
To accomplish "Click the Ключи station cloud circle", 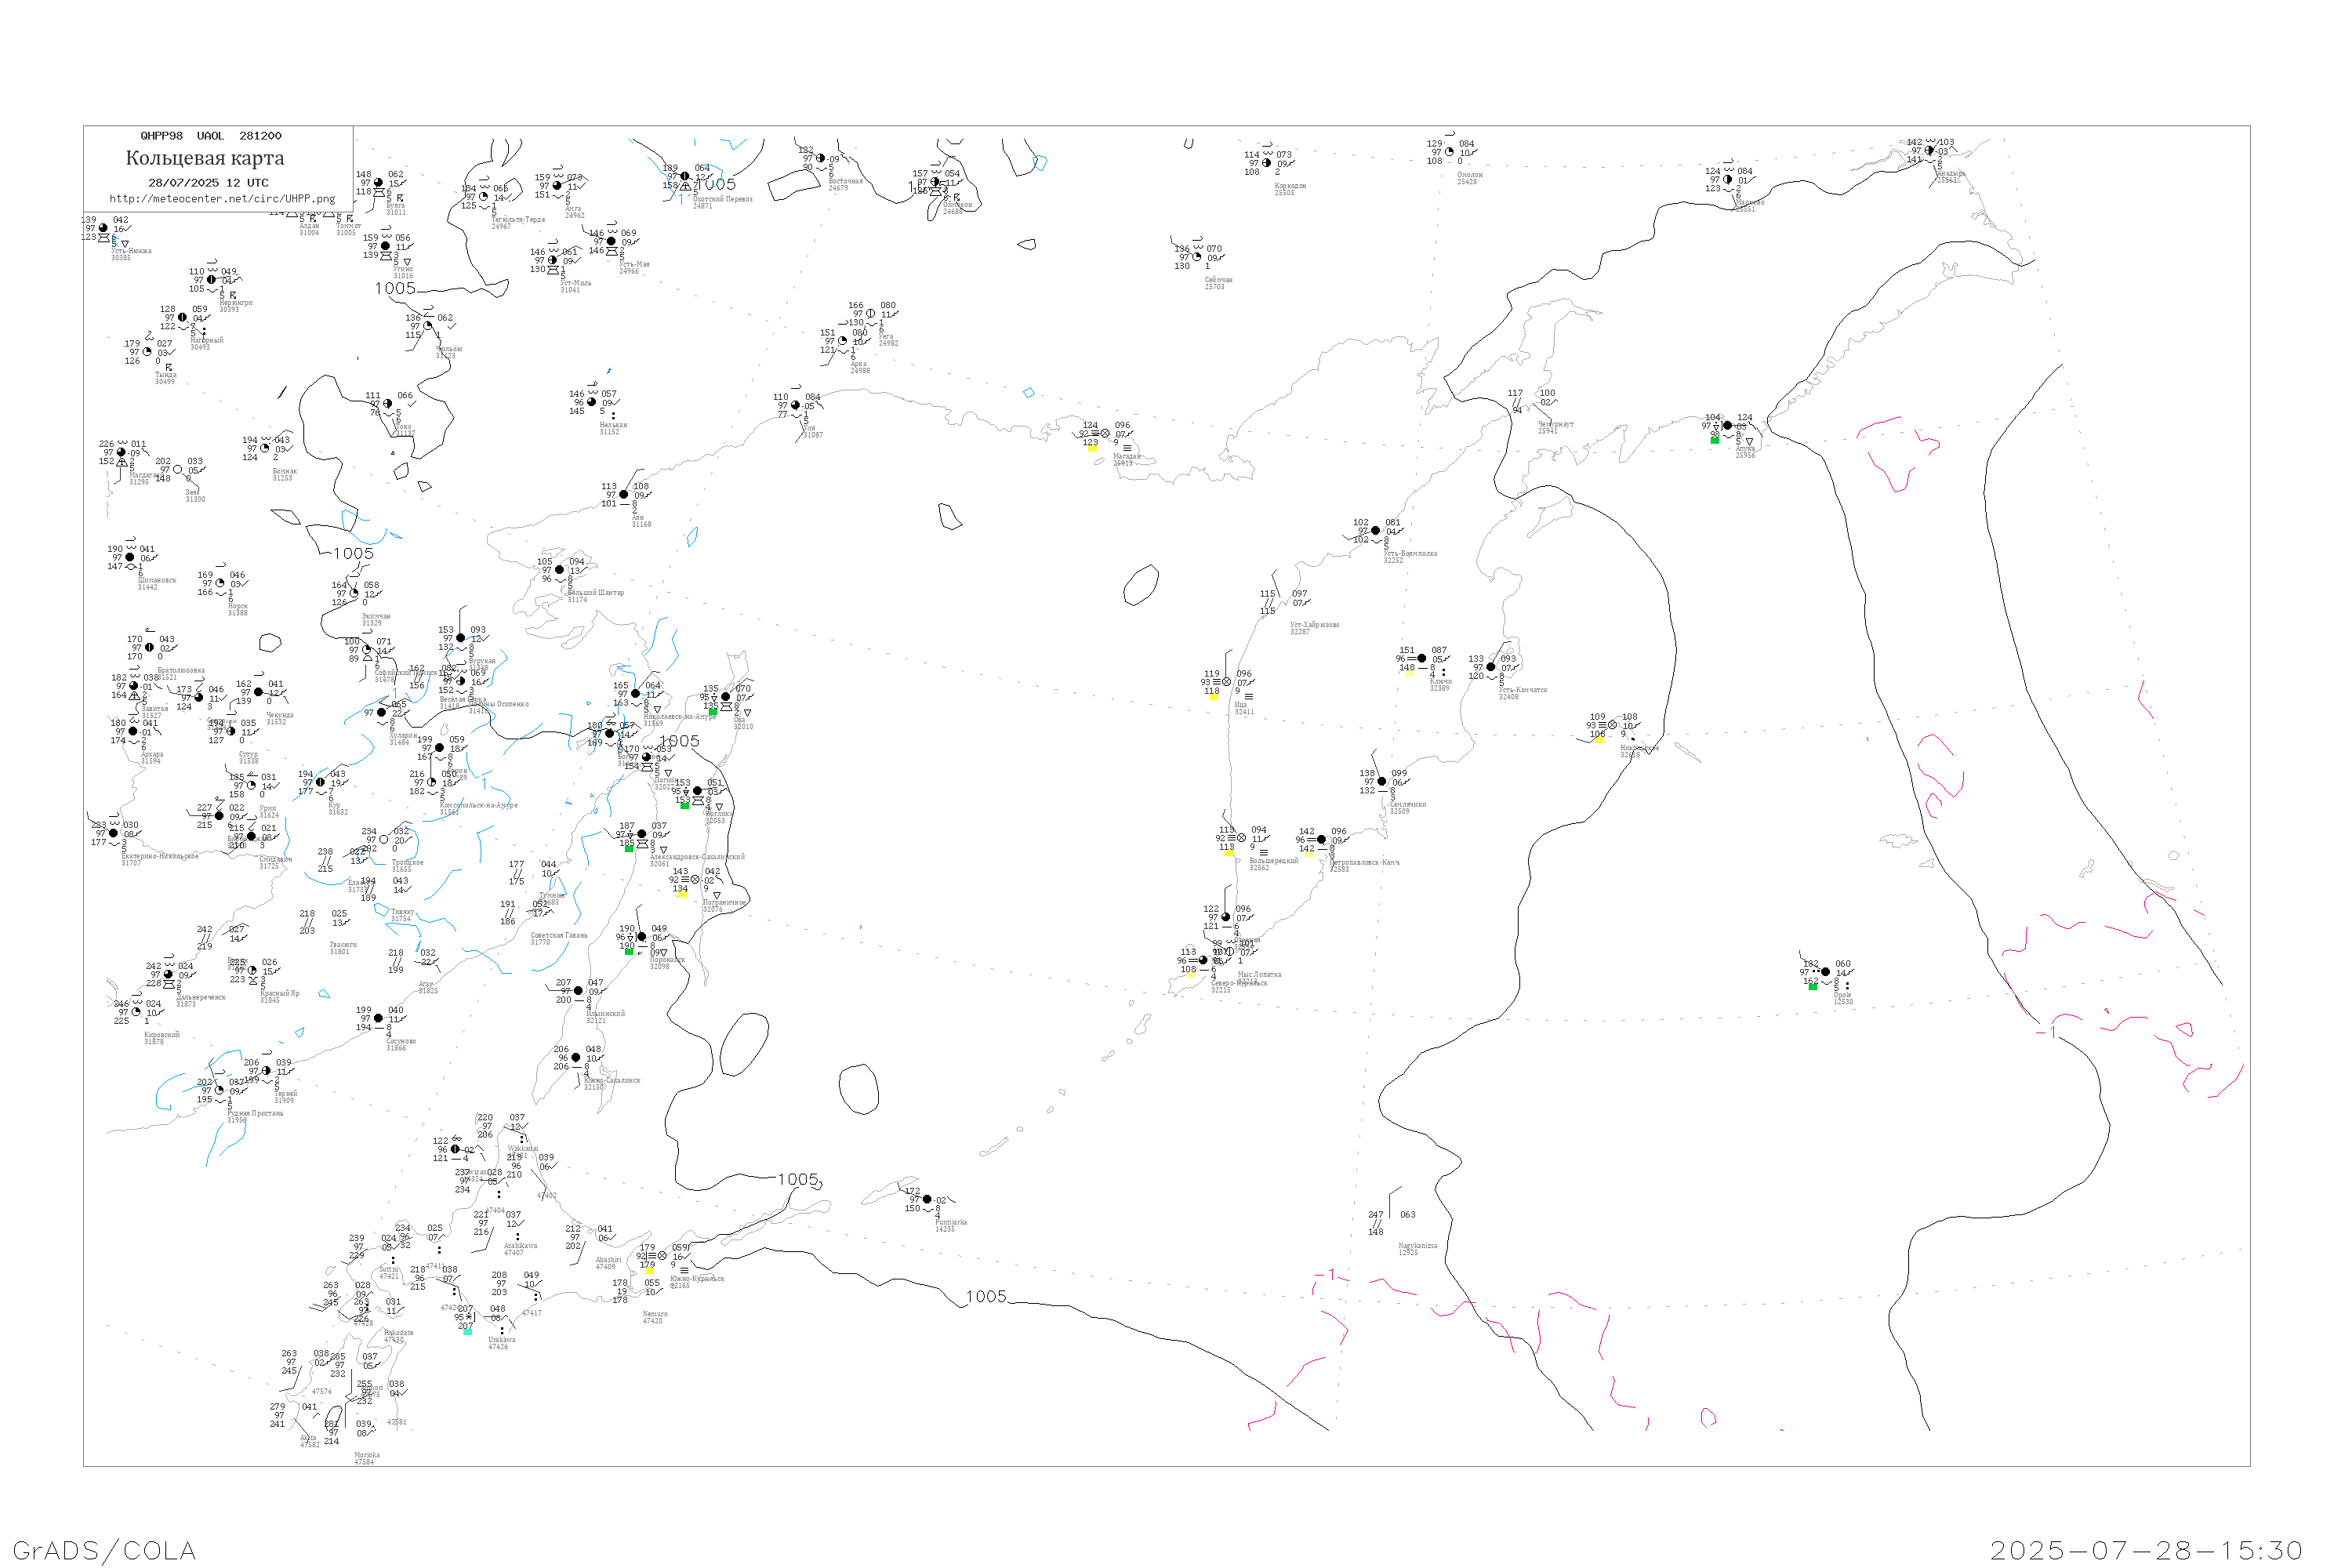I will [x=1422, y=659].
